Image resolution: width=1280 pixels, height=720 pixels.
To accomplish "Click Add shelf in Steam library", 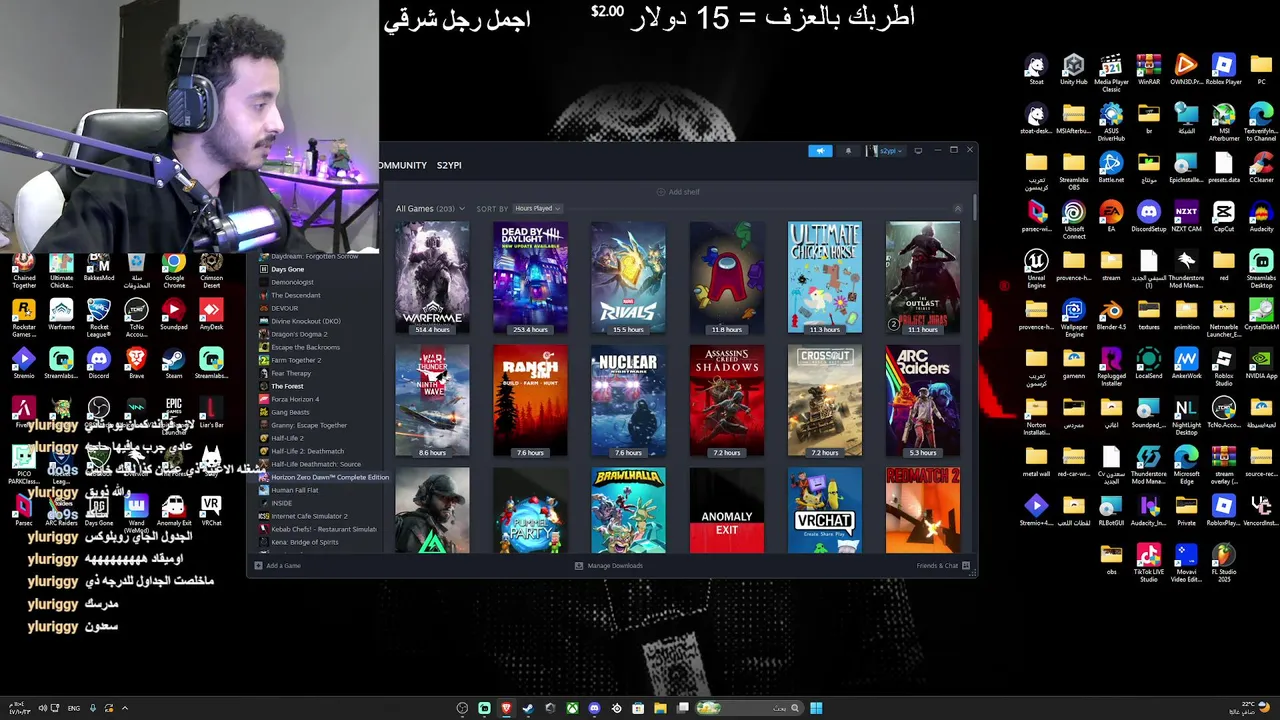I will tap(678, 192).
